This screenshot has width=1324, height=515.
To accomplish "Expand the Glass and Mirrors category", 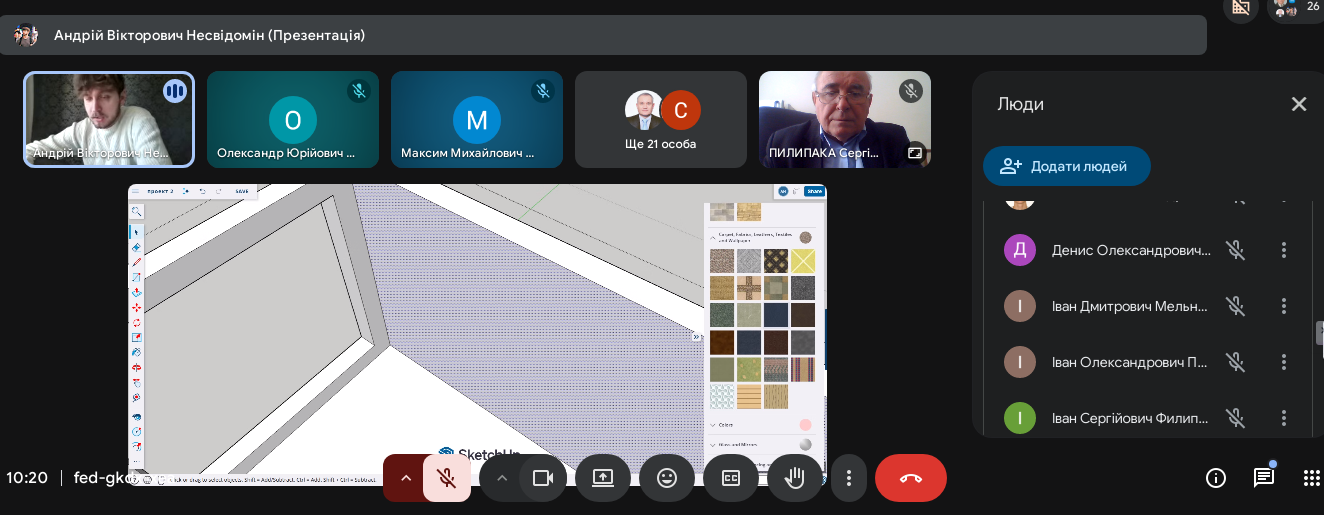I will tap(713, 444).
